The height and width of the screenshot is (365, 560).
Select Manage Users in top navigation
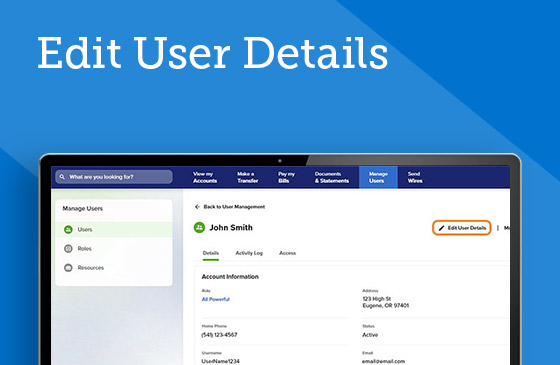pyautogui.click(x=378, y=177)
